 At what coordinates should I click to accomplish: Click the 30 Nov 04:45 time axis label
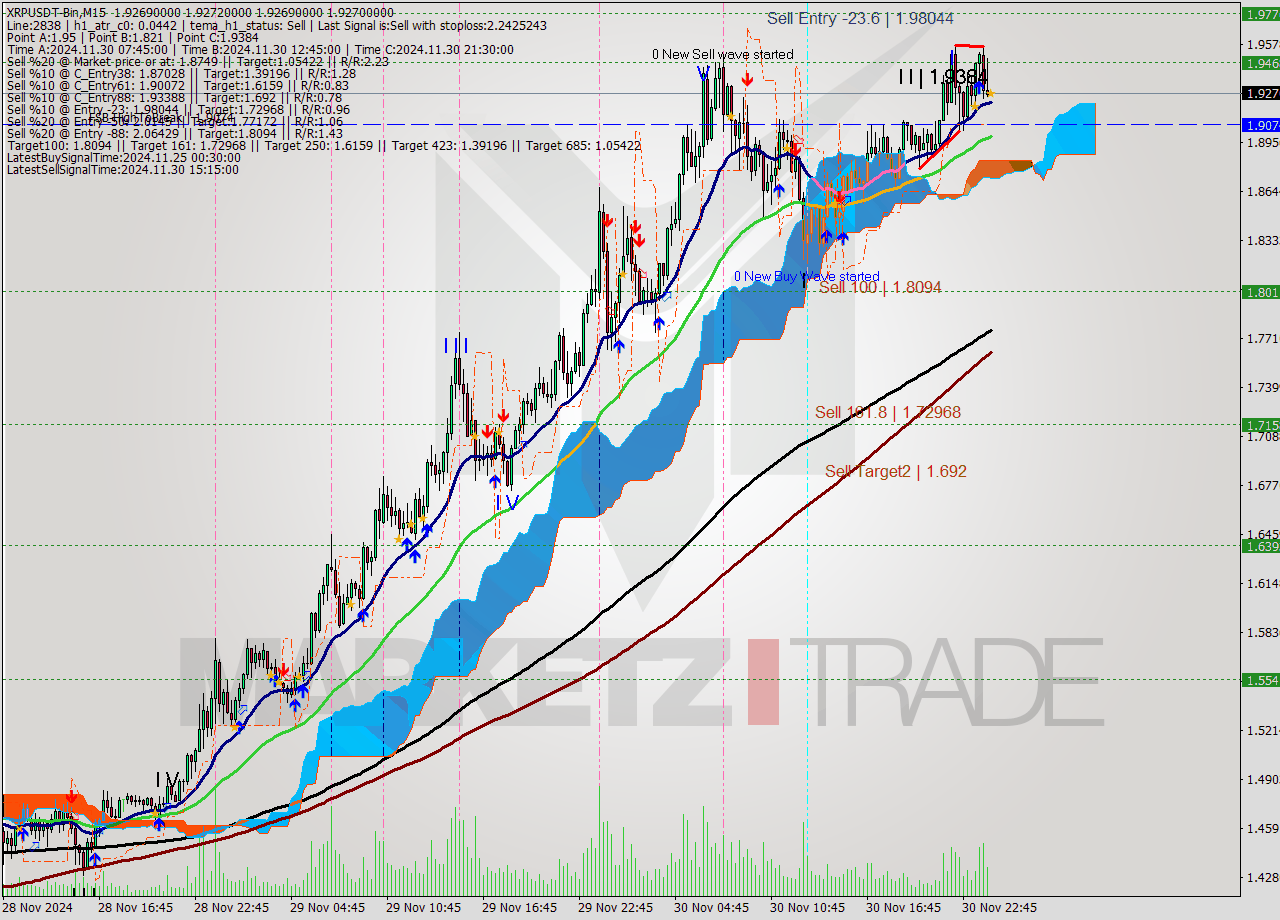[711, 908]
